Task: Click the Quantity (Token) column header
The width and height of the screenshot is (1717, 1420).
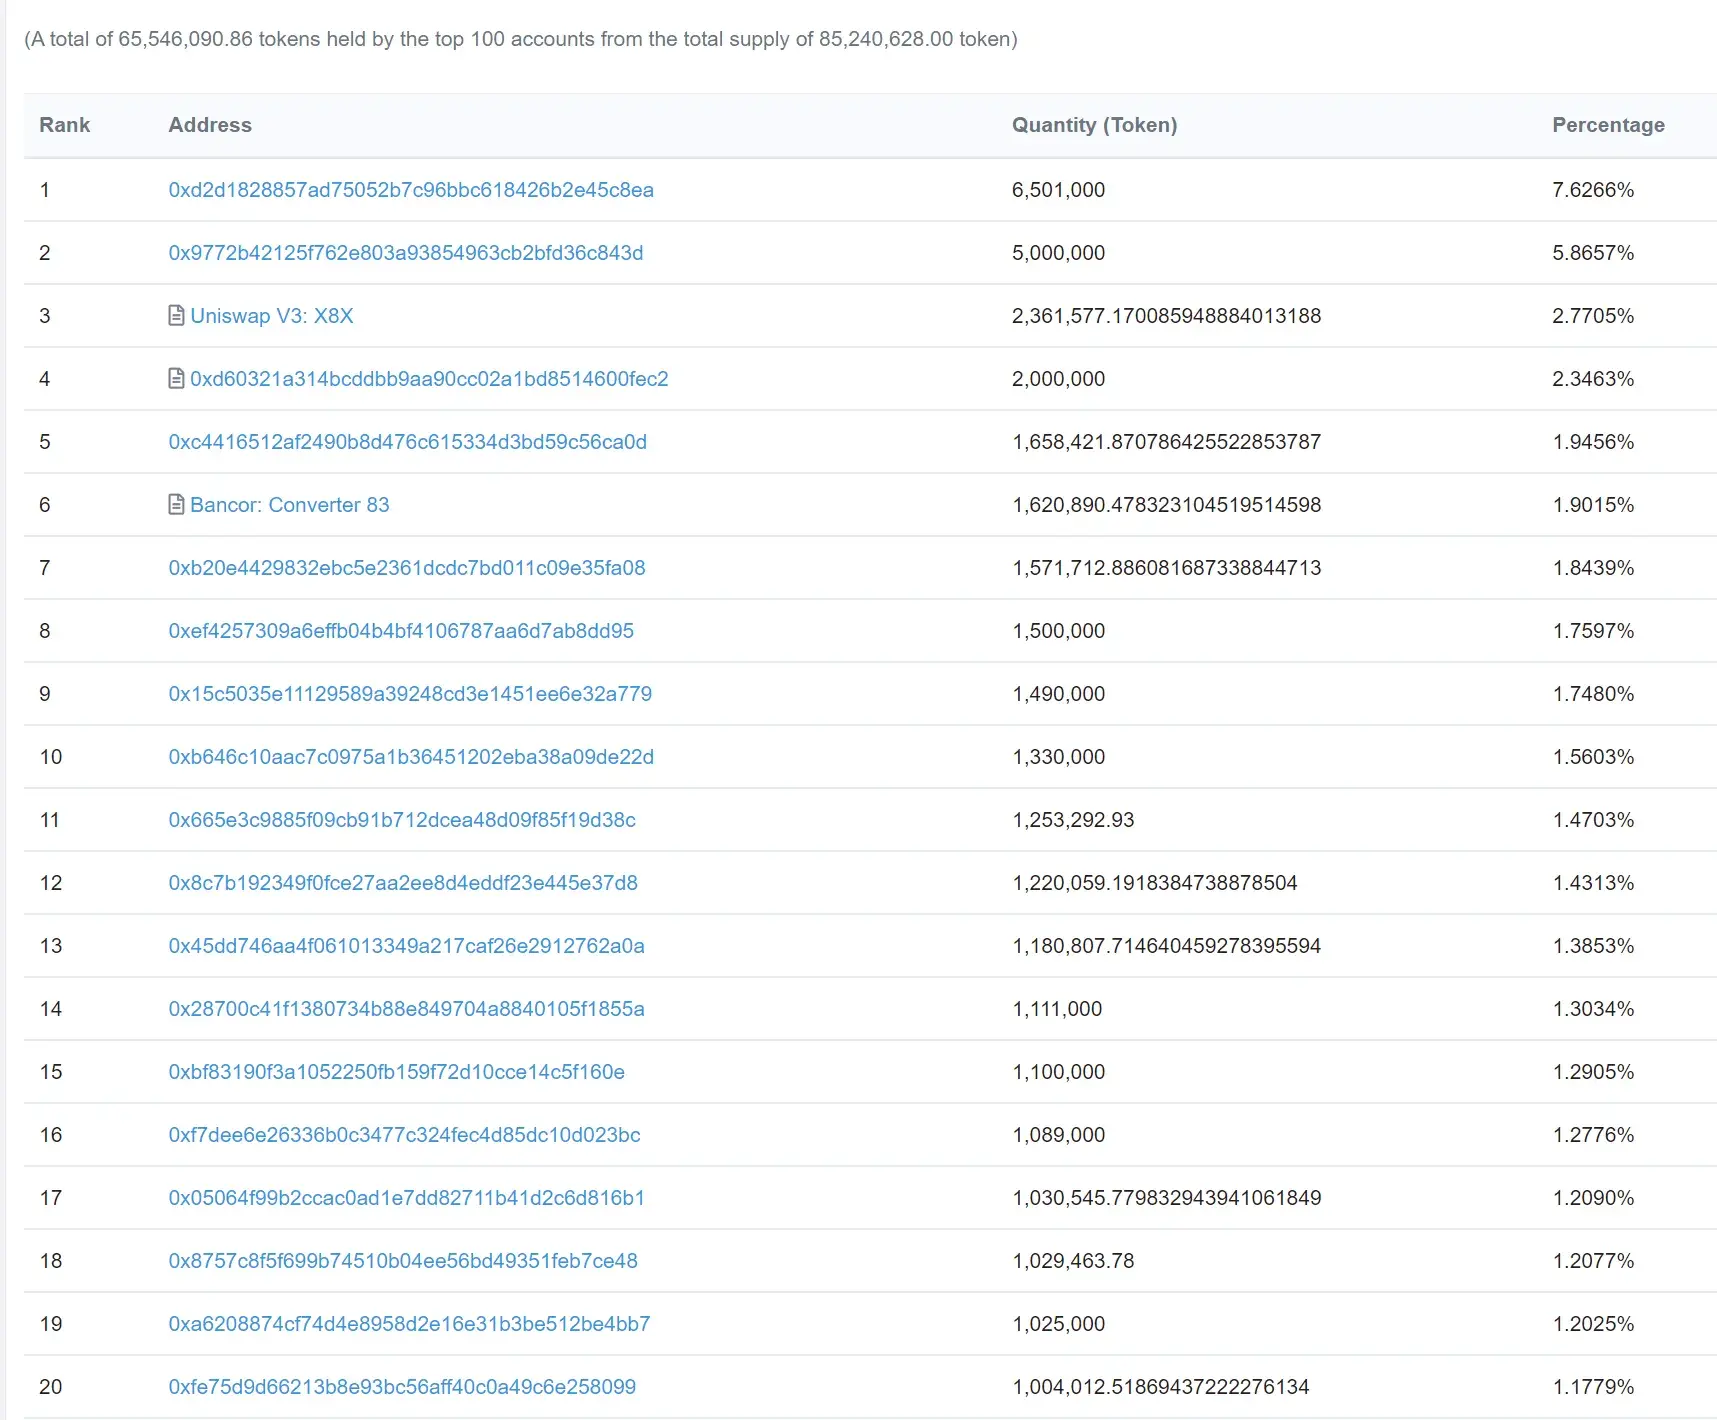Action: point(1095,125)
